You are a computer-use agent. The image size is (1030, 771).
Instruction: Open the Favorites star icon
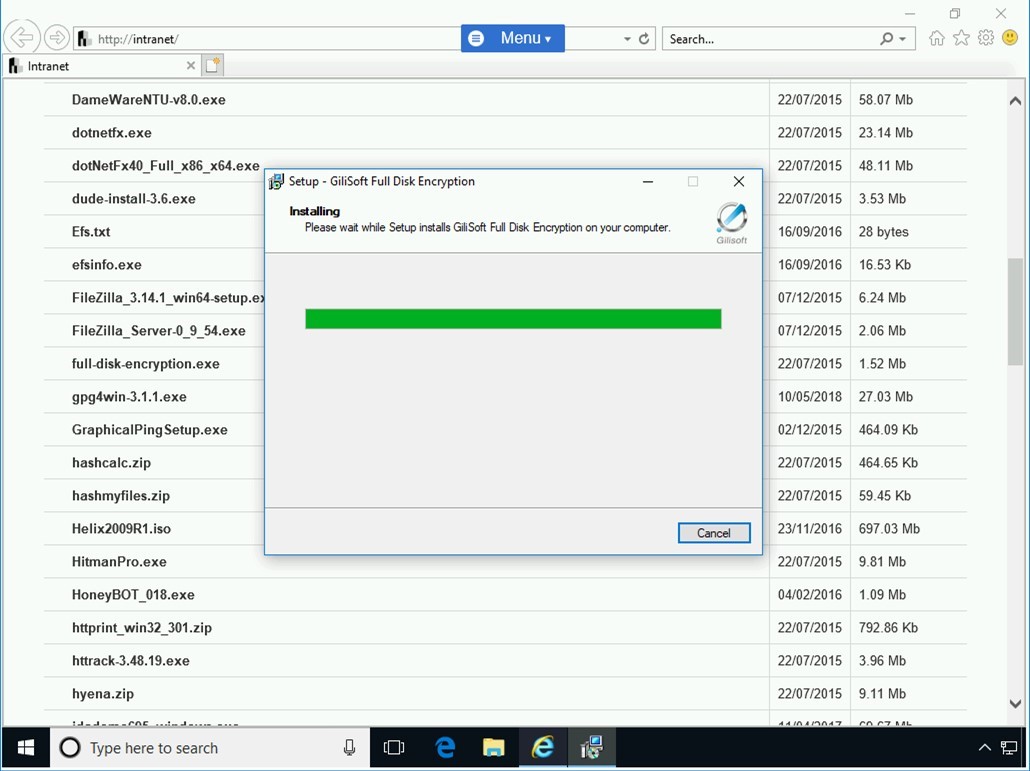pos(961,39)
